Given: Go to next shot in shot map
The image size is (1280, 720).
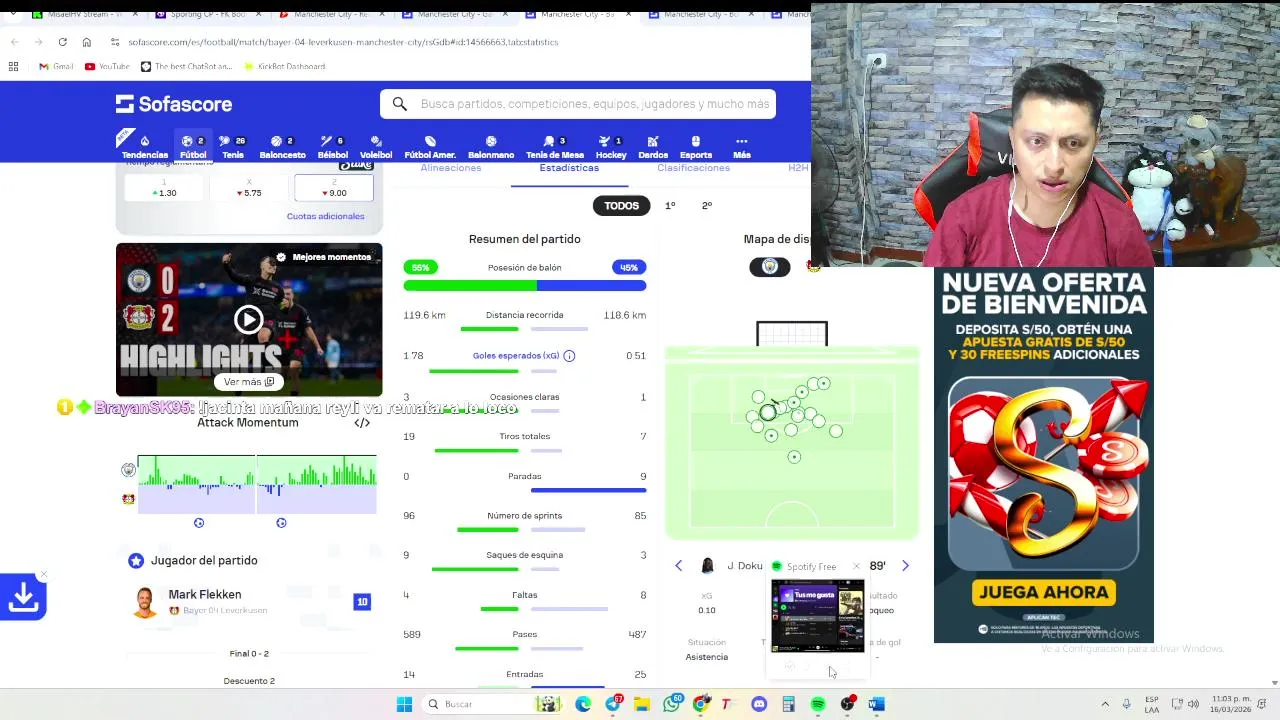Looking at the screenshot, I should click(905, 566).
